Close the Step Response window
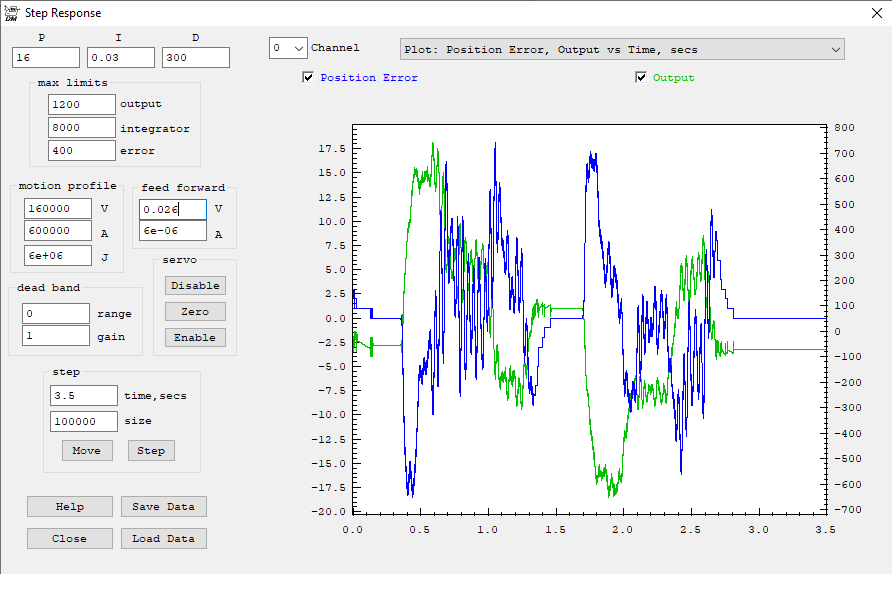The width and height of the screenshot is (892, 595). tap(869, 13)
